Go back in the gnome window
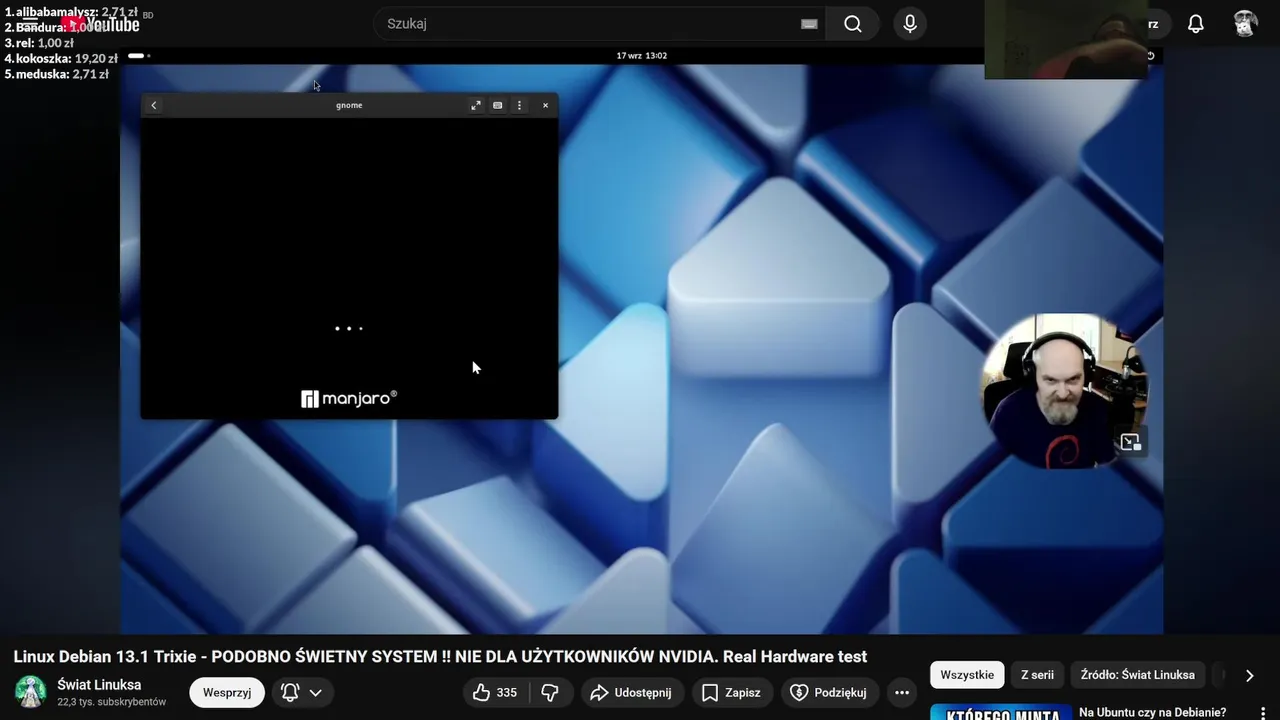Screen dimensions: 1280x720 [x=154, y=105]
